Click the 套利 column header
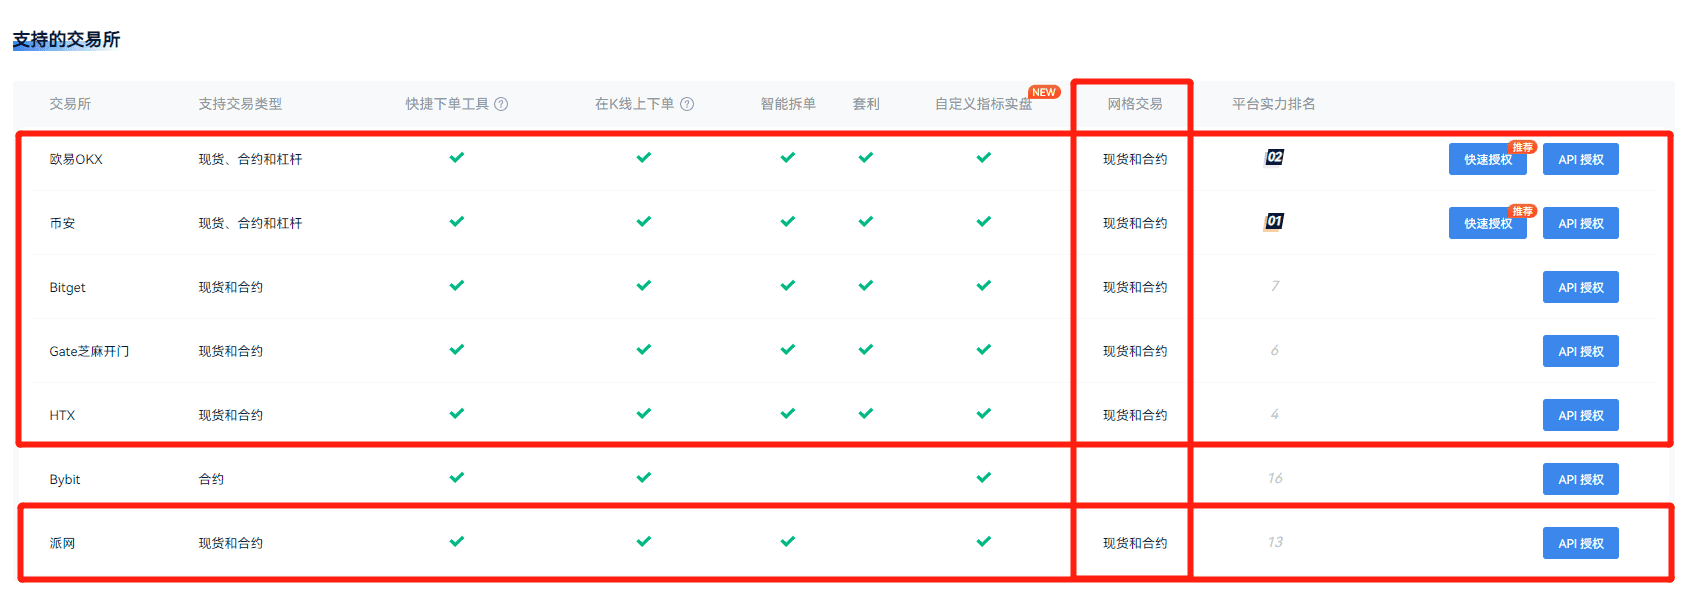 (x=866, y=104)
